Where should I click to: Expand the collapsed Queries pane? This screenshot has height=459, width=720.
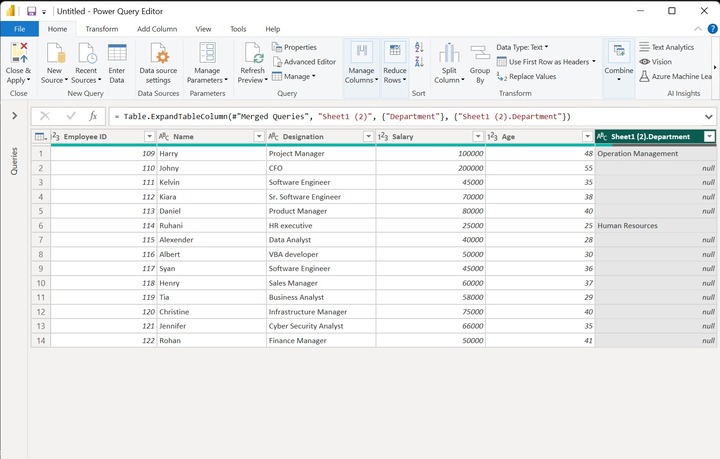pos(14,116)
